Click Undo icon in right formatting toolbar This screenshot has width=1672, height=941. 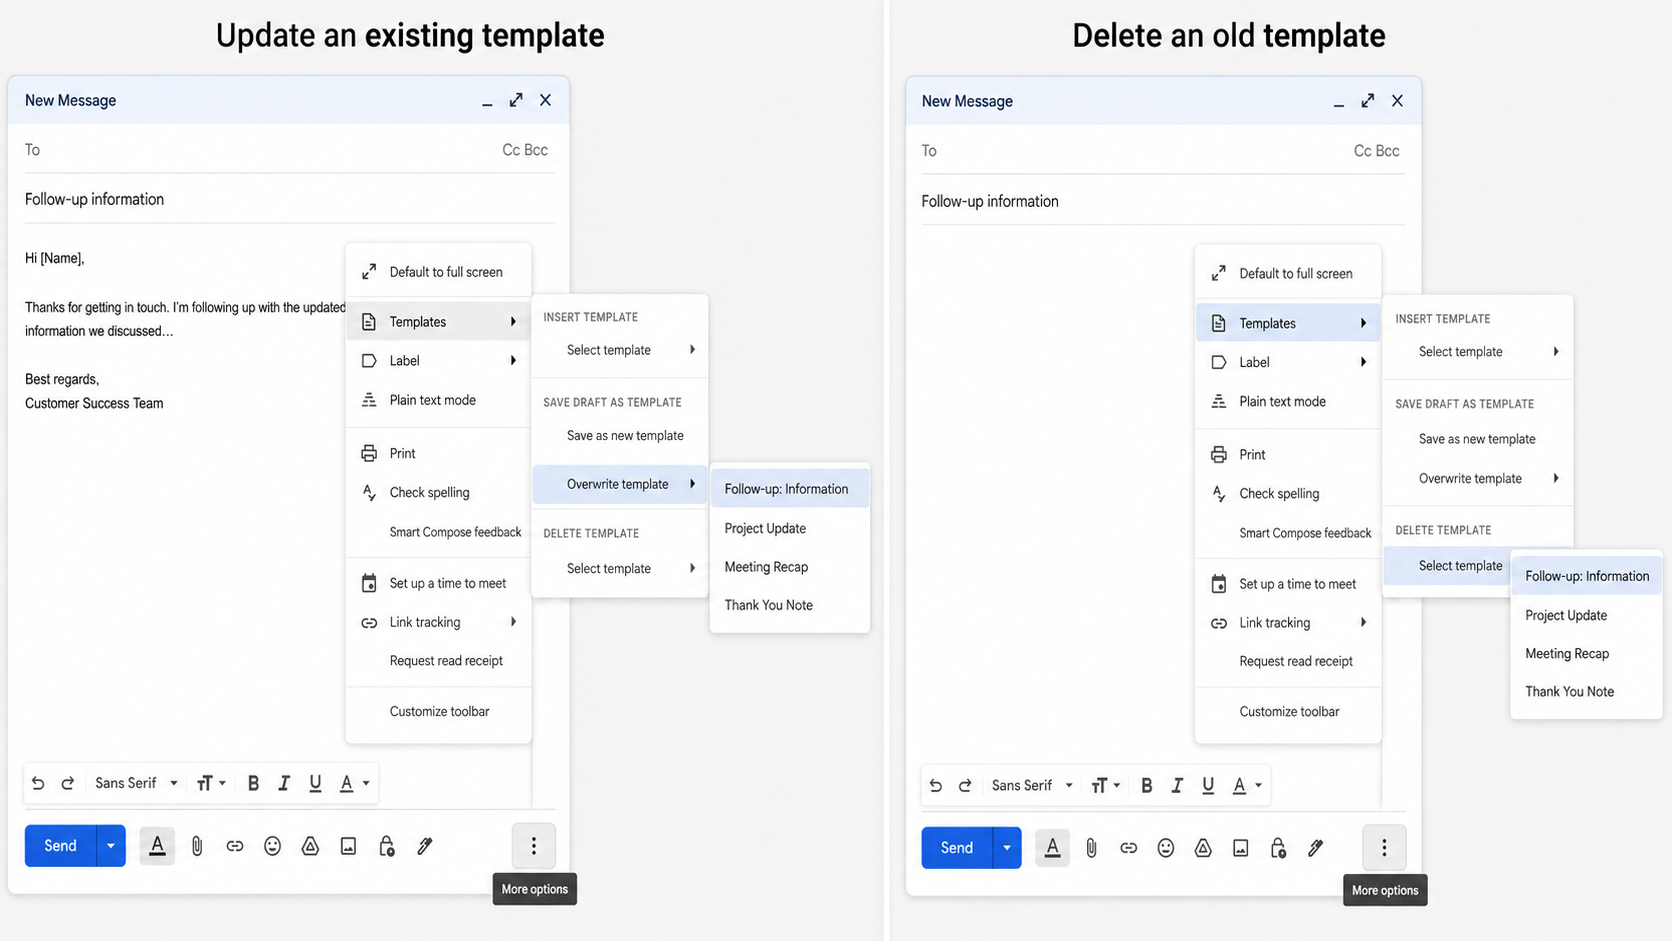click(935, 785)
